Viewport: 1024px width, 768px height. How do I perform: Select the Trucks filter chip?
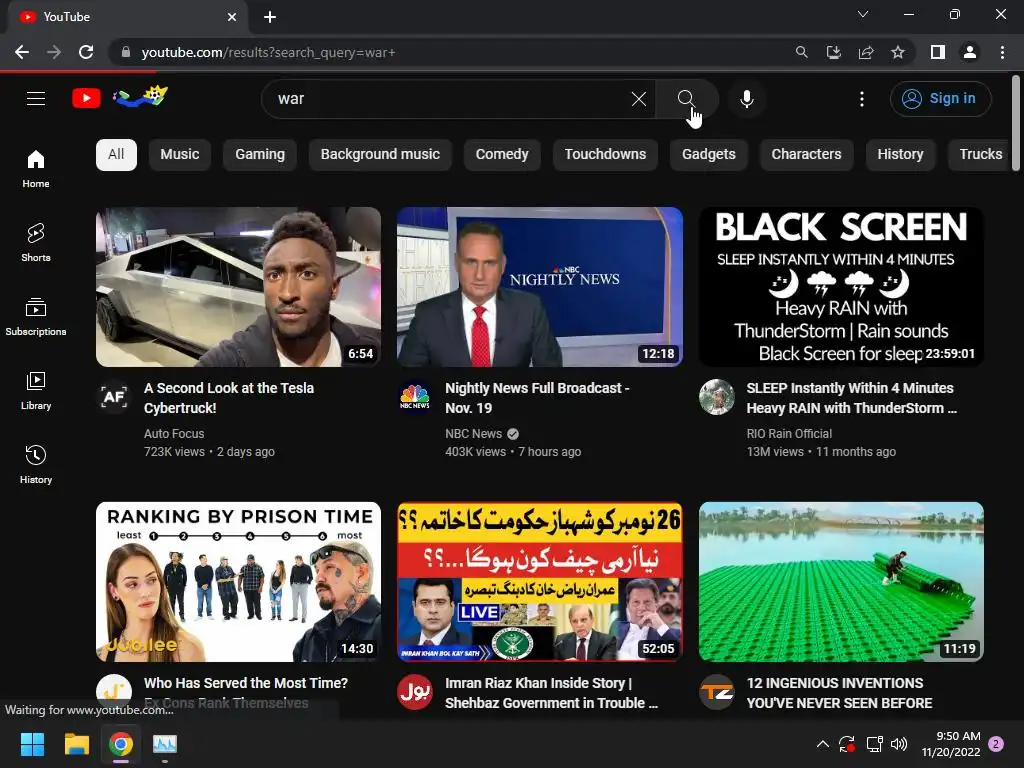click(x=980, y=154)
